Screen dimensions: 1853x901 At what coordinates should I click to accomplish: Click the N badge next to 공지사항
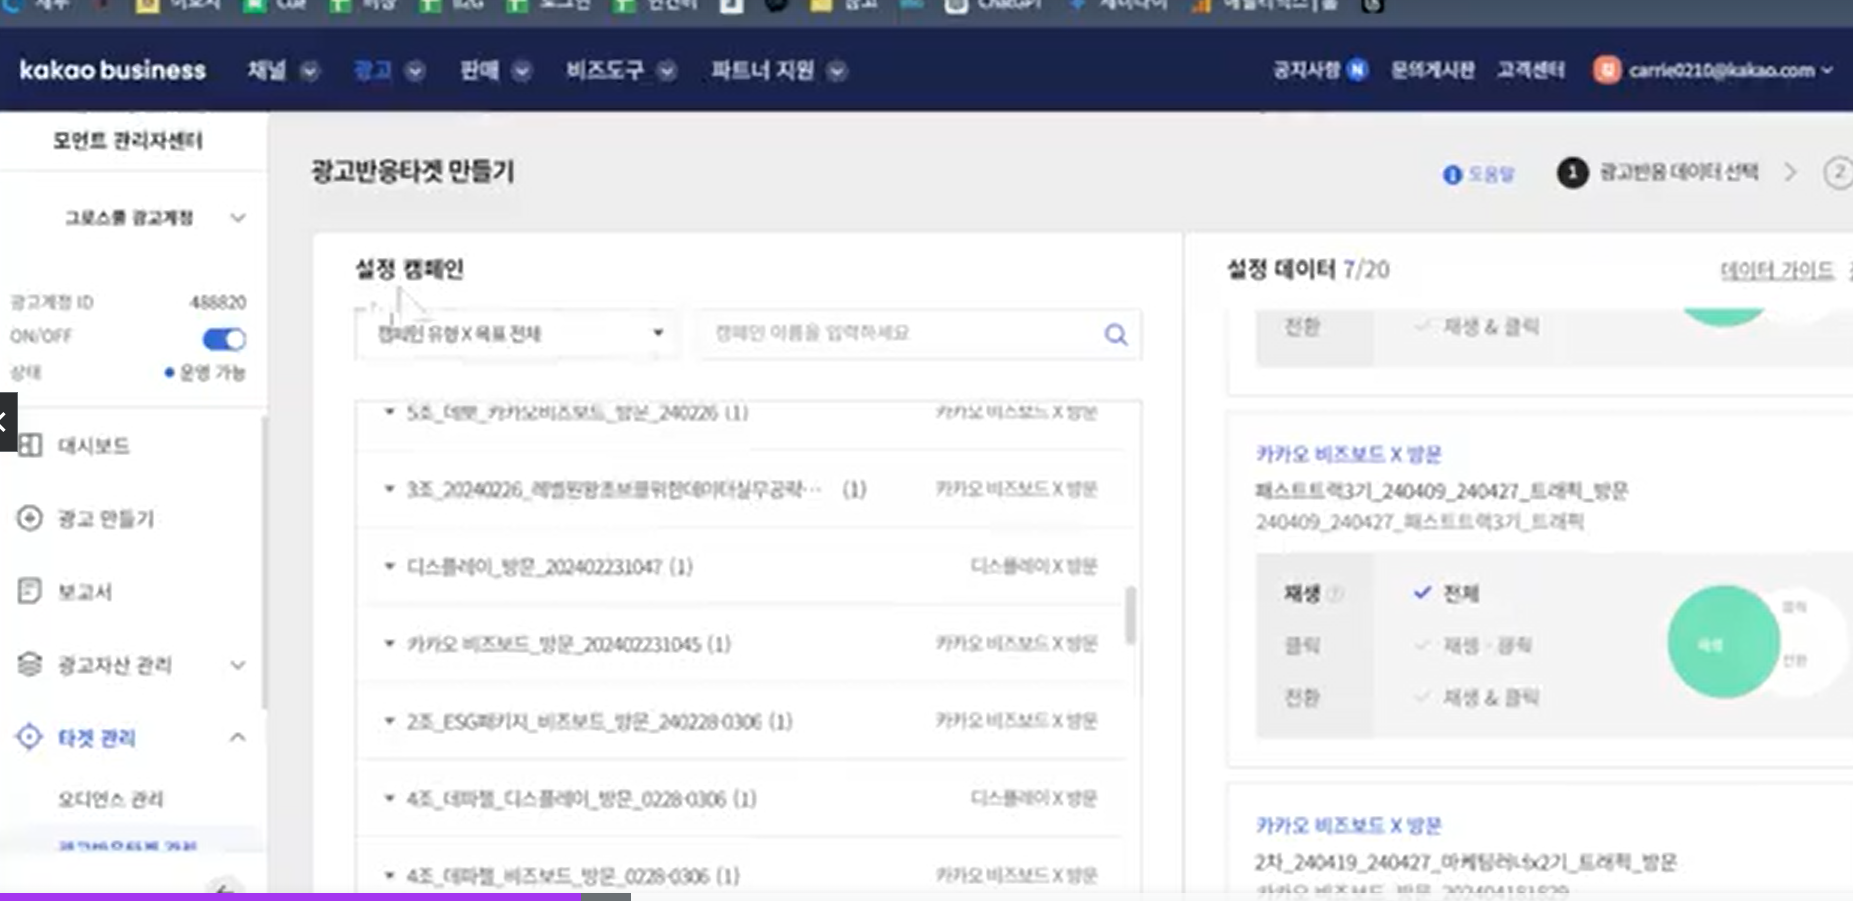click(x=1357, y=70)
